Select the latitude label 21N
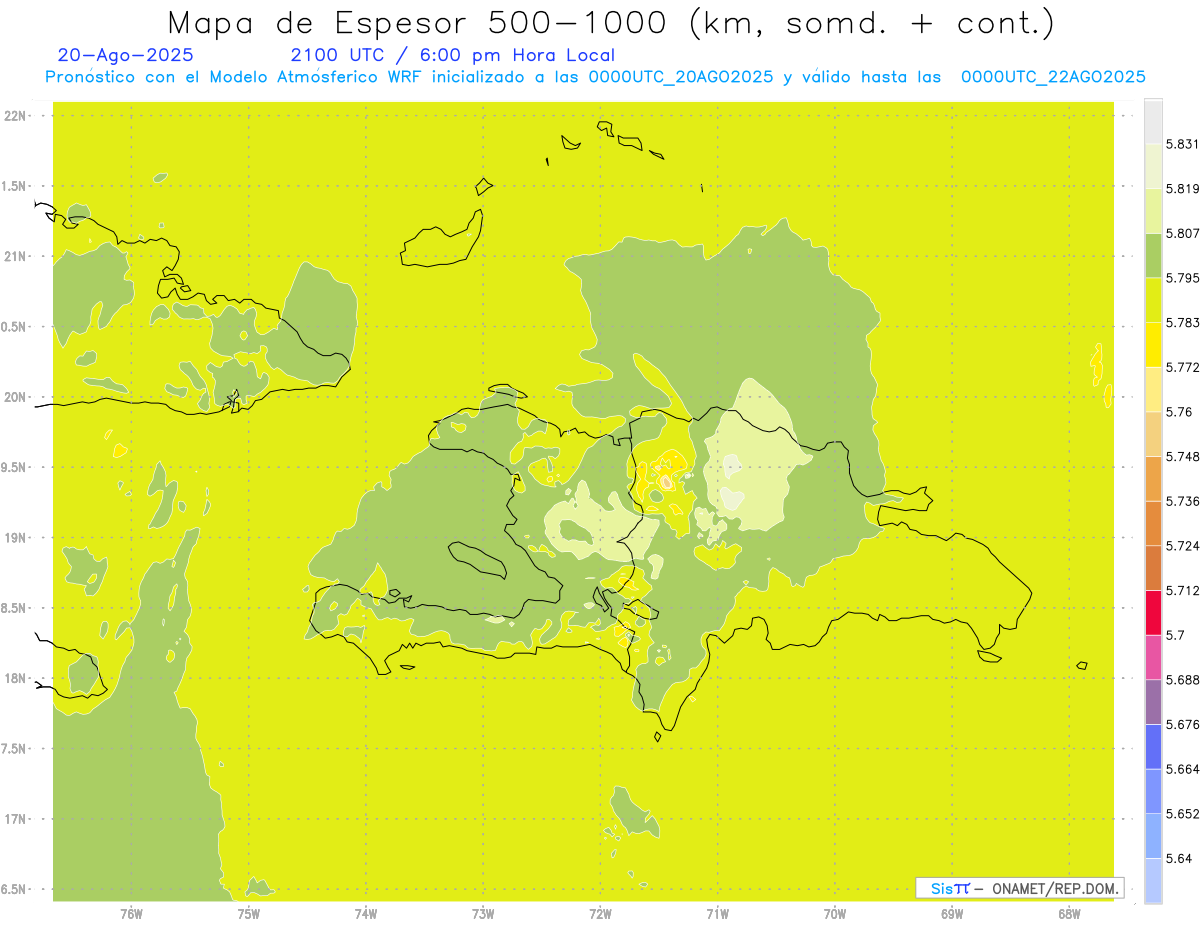1200x927 pixels. click(x=15, y=256)
